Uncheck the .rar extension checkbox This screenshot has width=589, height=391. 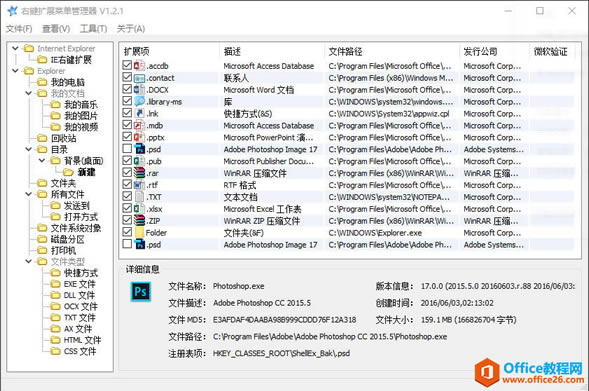click(x=127, y=173)
